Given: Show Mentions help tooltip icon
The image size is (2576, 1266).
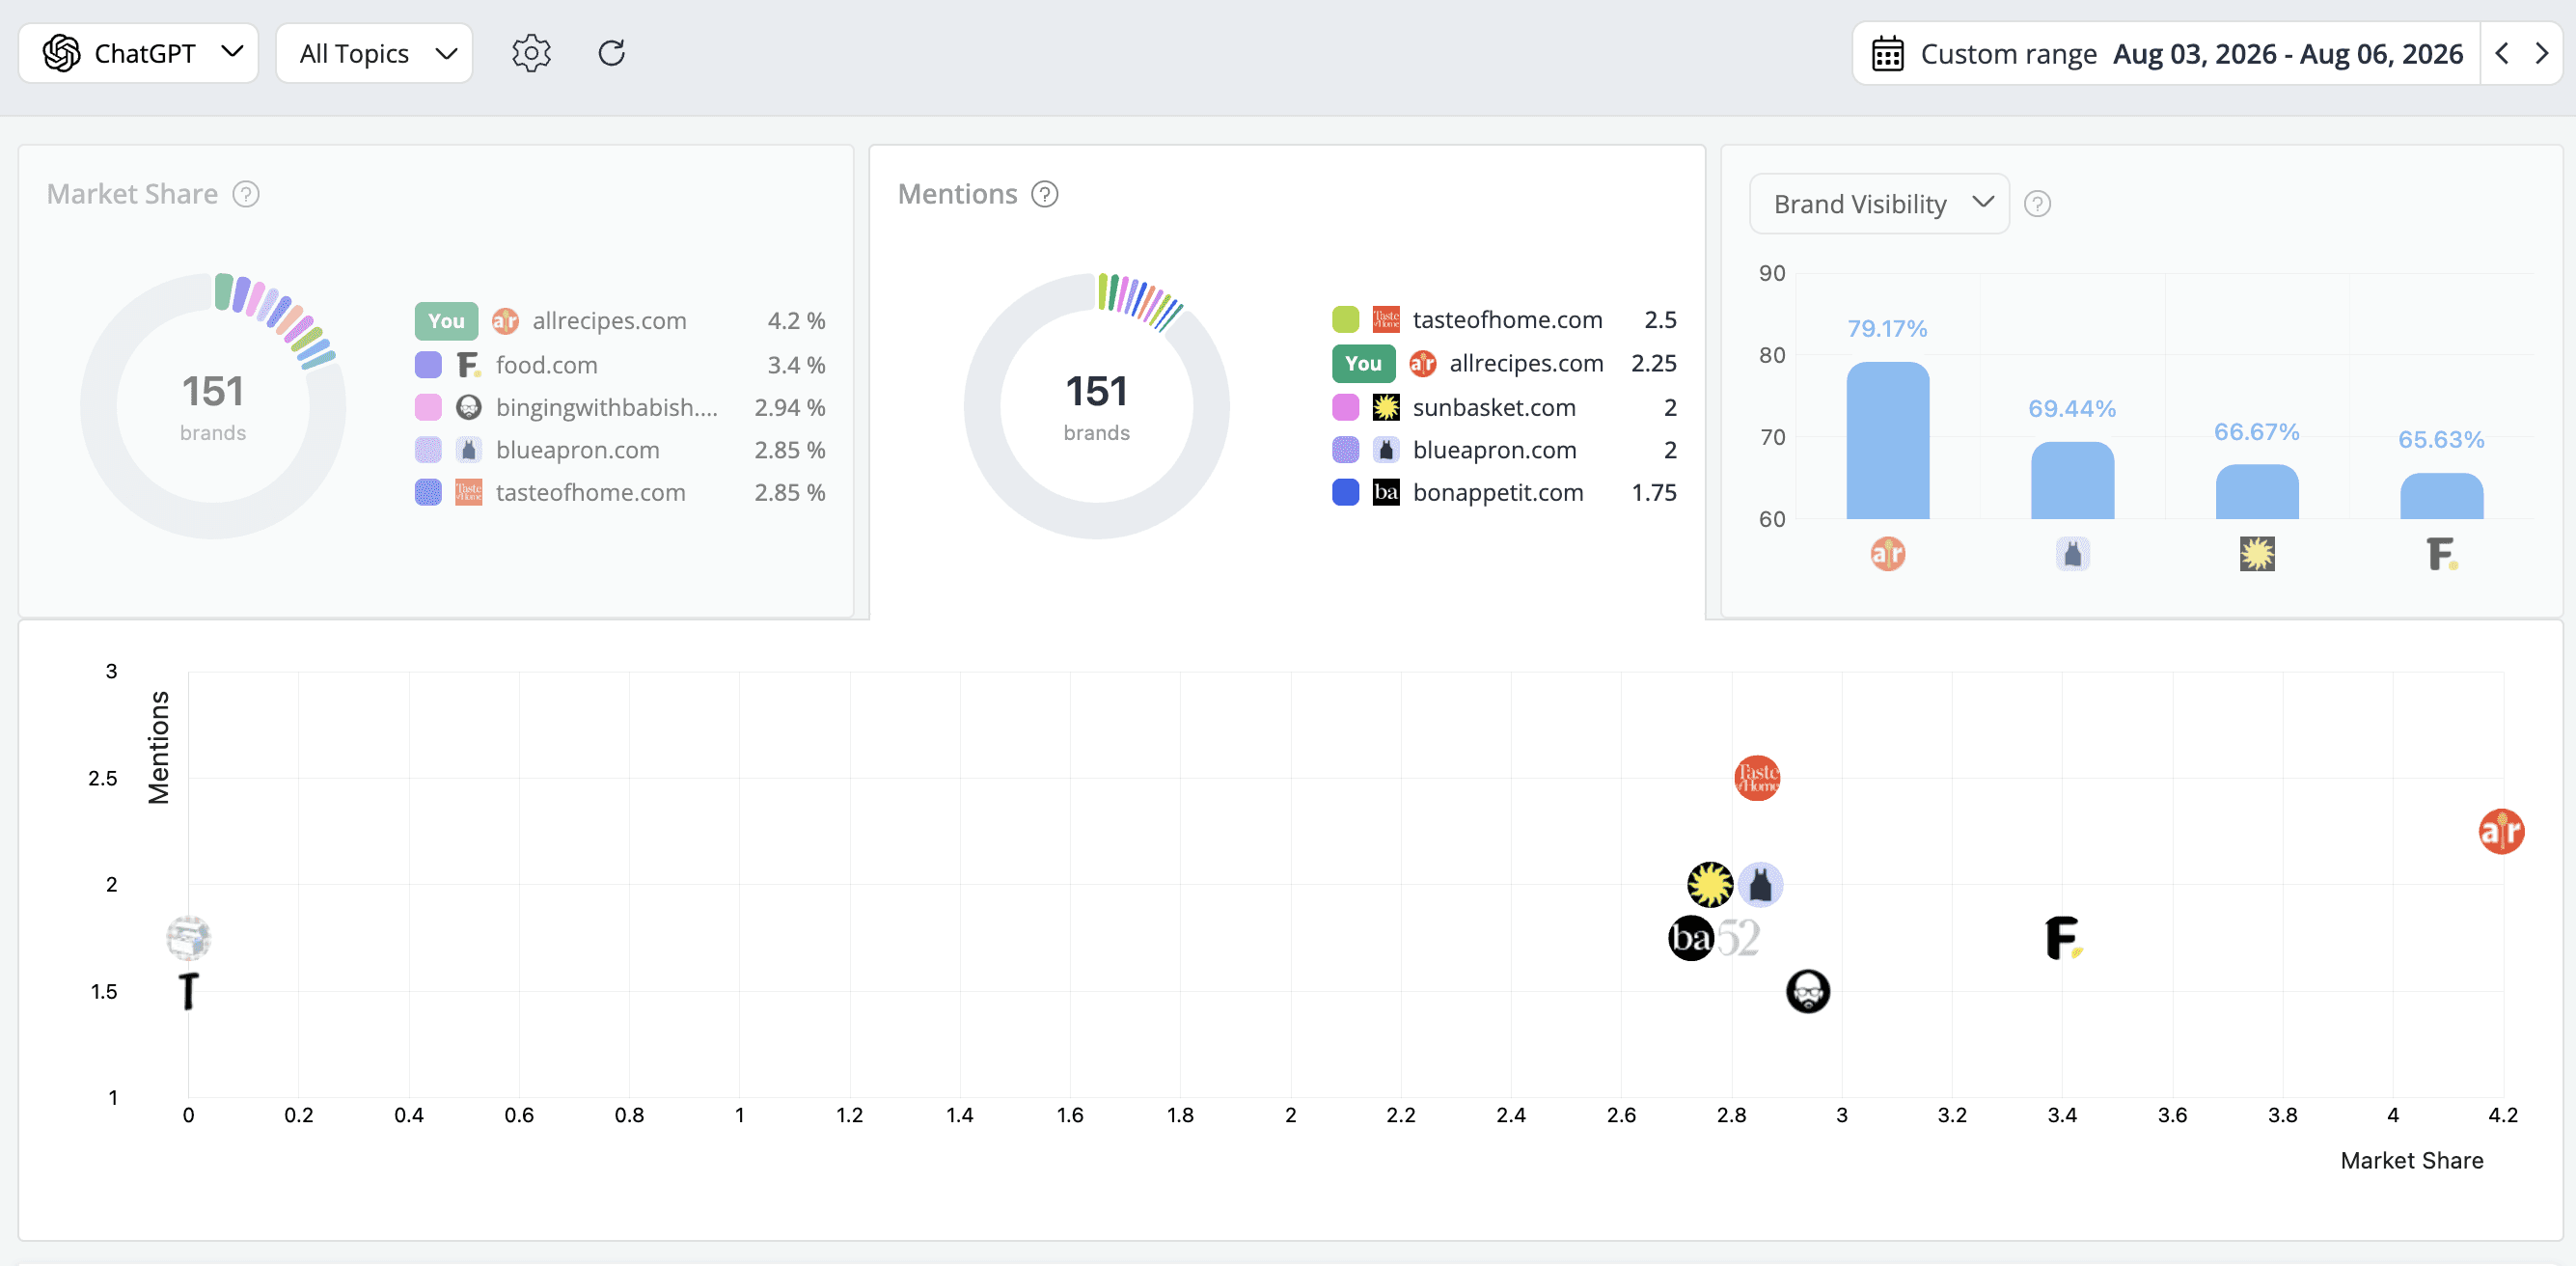Looking at the screenshot, I should (1045, 194).
